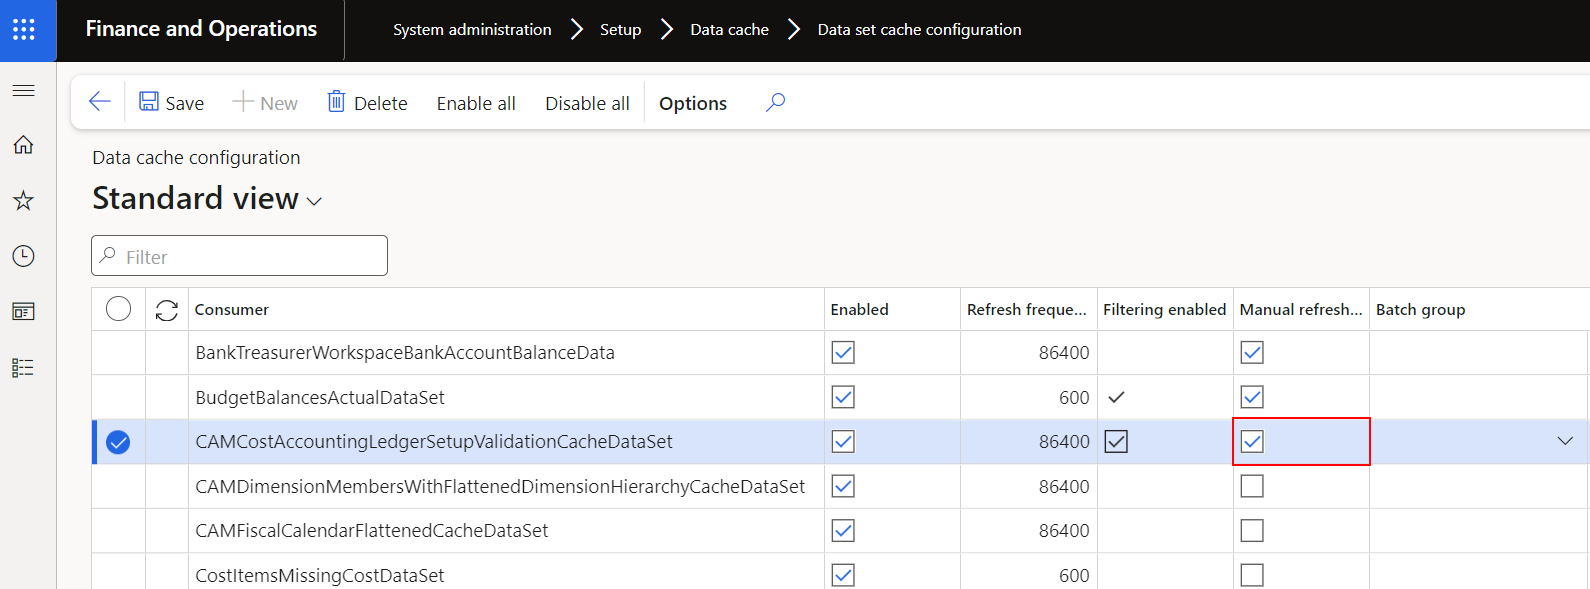Click Disable all
Image resolution: width=1590 pixels, height=589 pixels.
587,103
